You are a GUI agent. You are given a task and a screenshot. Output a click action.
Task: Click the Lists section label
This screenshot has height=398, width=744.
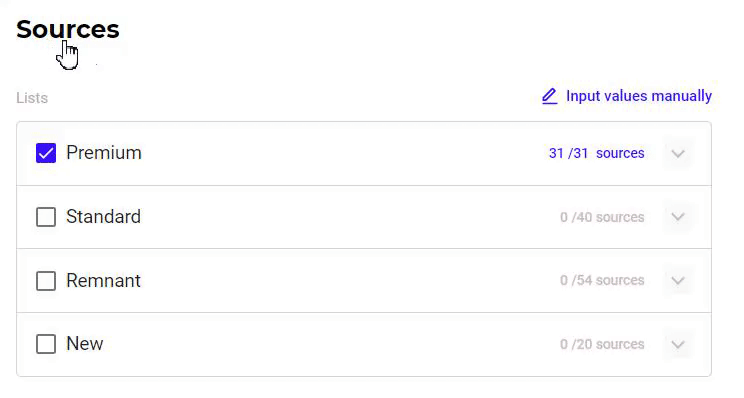pos(32,98)
